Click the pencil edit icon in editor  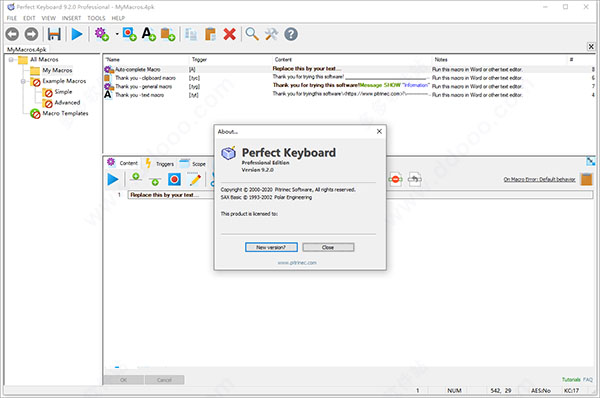195,179
